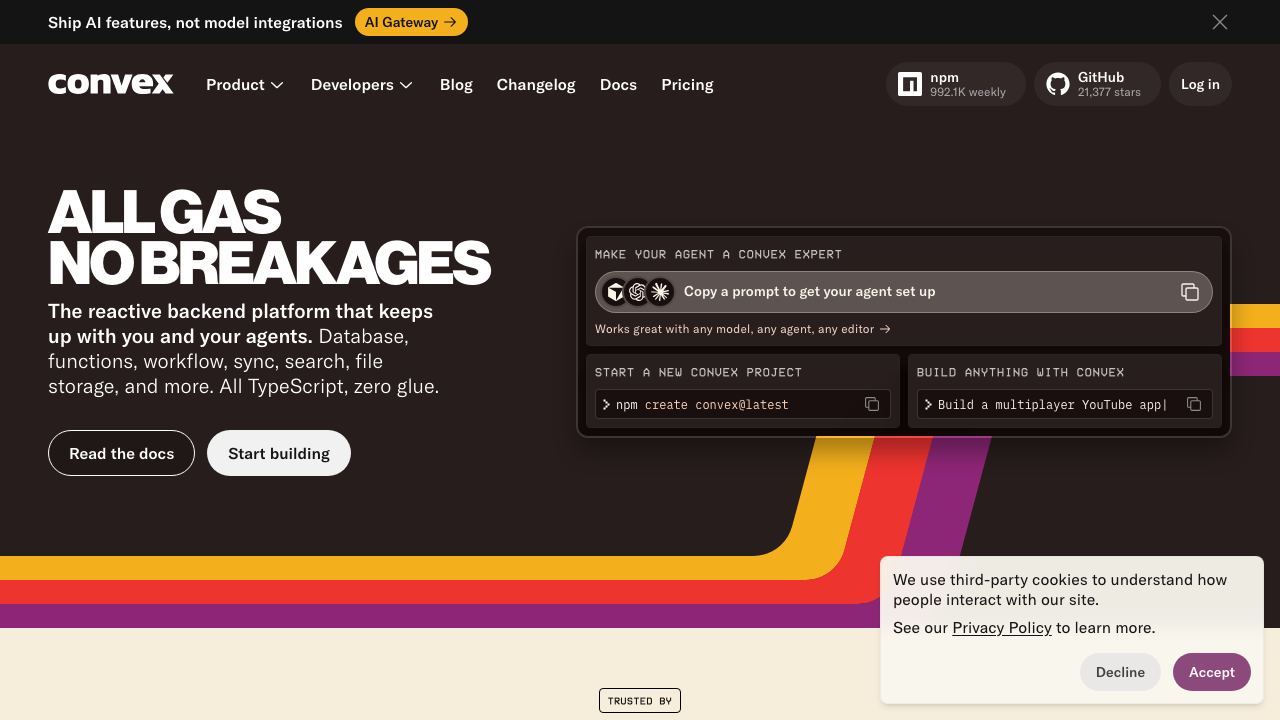Click 'BUILD ANYTHING WITH CONVEX' heading
The width and height of the screenshot is (1280, 720).
tap(1020, 372)
